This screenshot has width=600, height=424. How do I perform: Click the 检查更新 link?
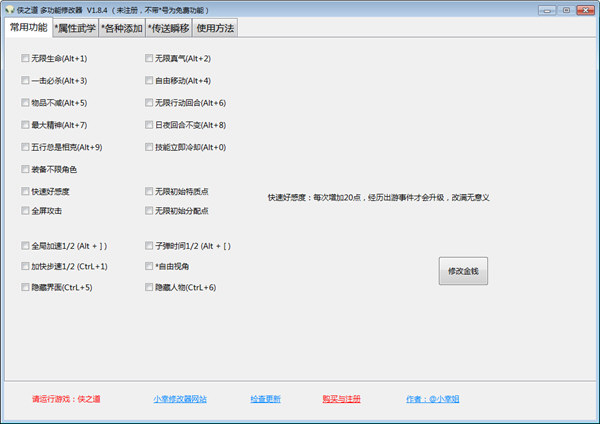(265, 399)
